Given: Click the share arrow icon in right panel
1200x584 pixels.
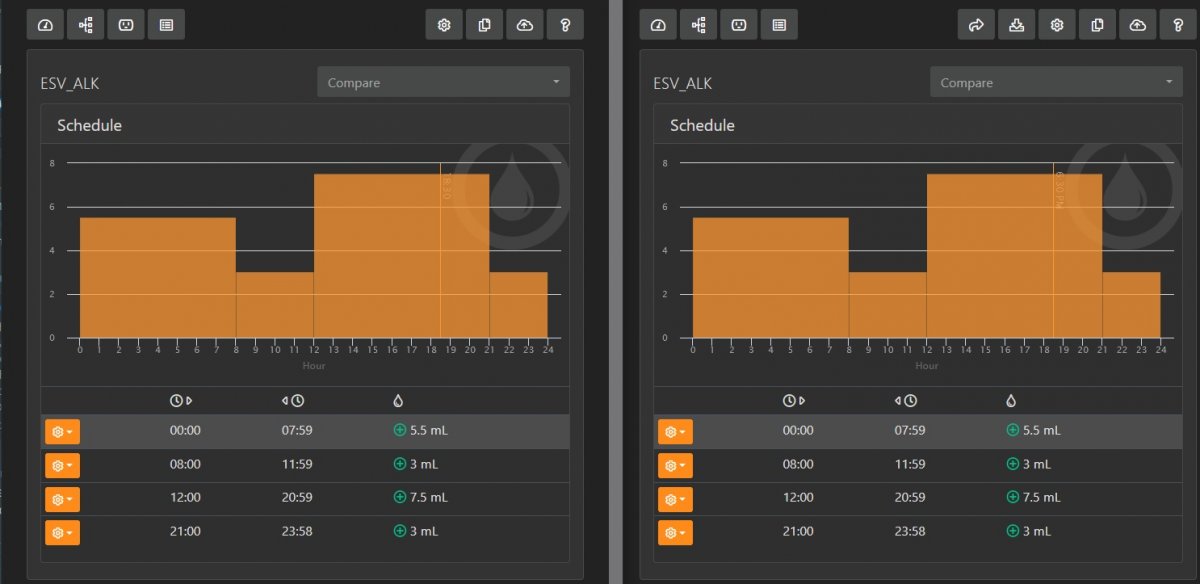Looking at the screenshot, I should [976, 25].
